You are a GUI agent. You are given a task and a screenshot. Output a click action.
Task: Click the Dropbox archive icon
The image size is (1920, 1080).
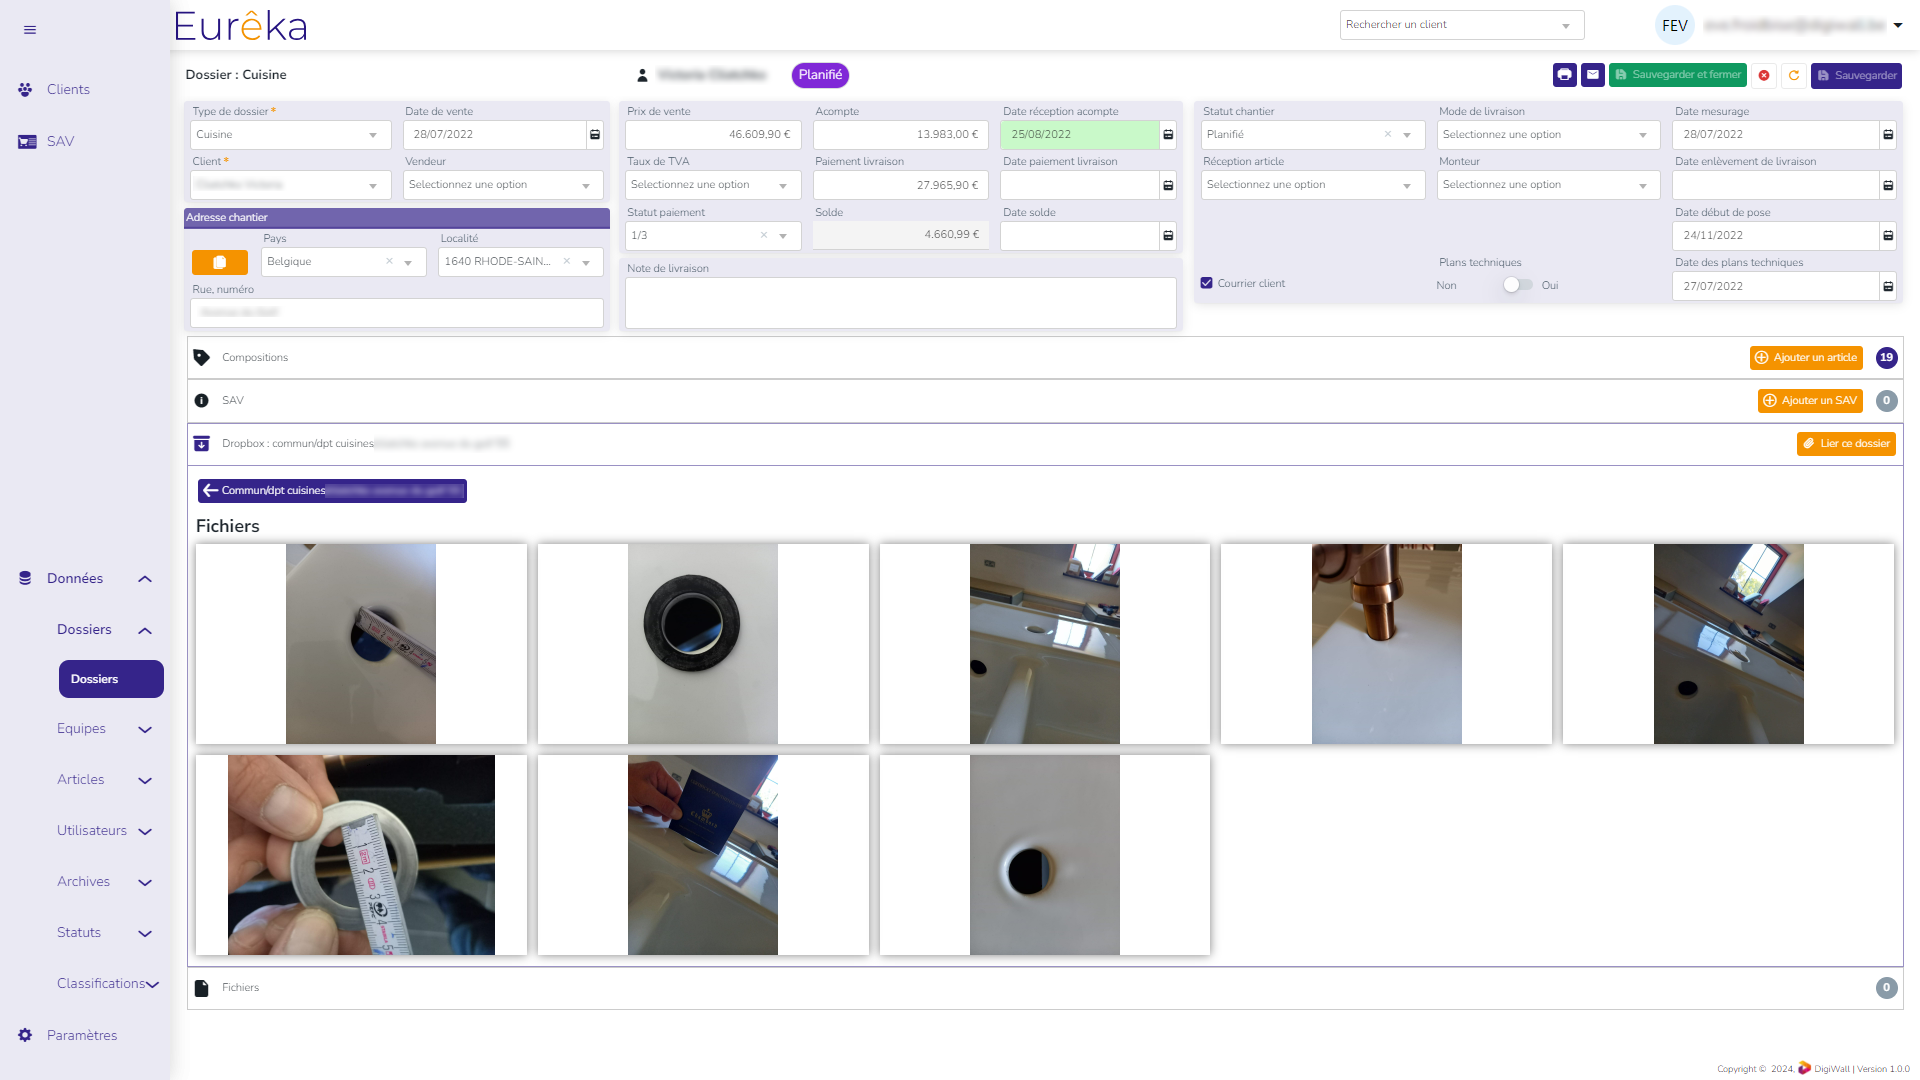pos(201,443)
